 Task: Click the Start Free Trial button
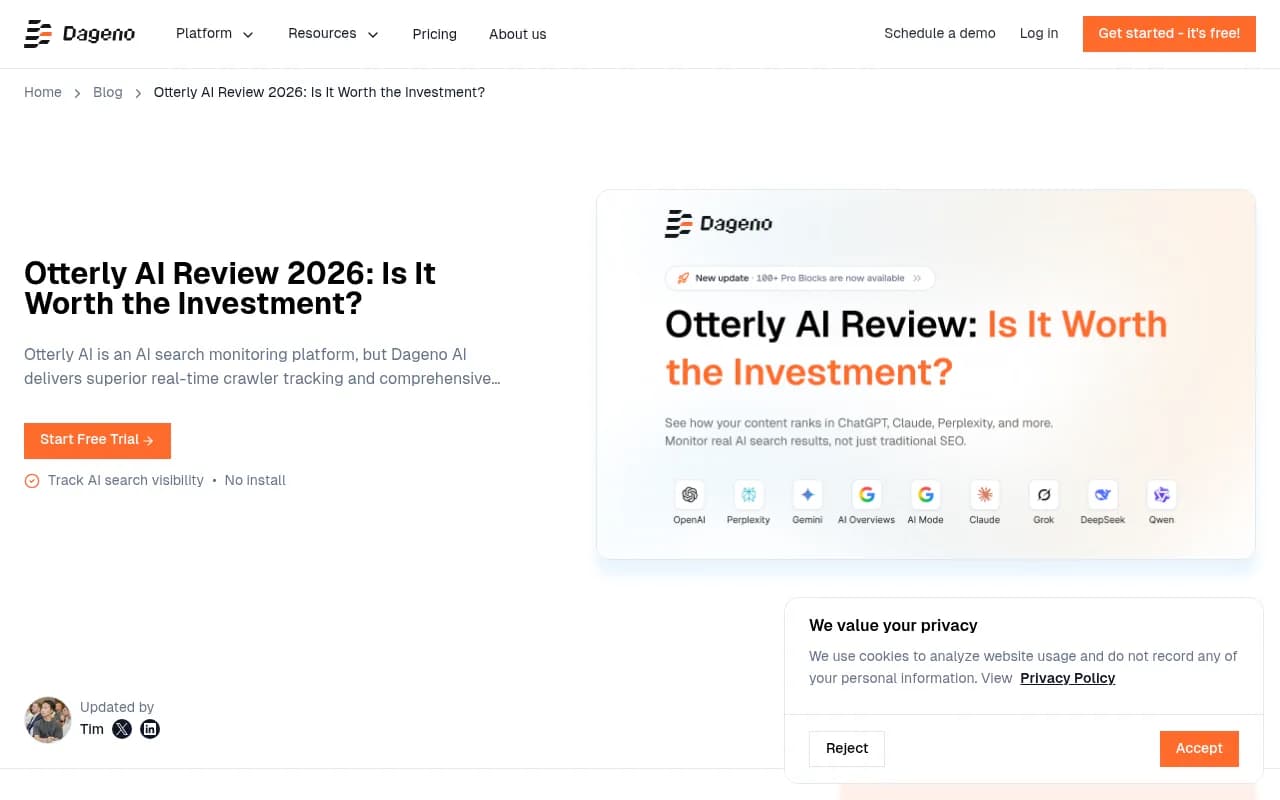pos(97,440)
